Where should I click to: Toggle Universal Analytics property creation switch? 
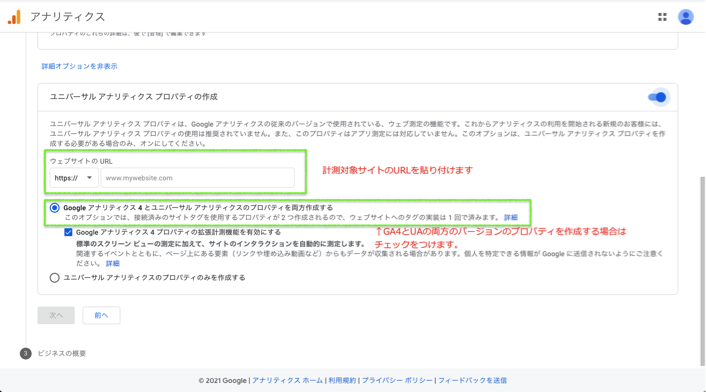click(658, 97)
